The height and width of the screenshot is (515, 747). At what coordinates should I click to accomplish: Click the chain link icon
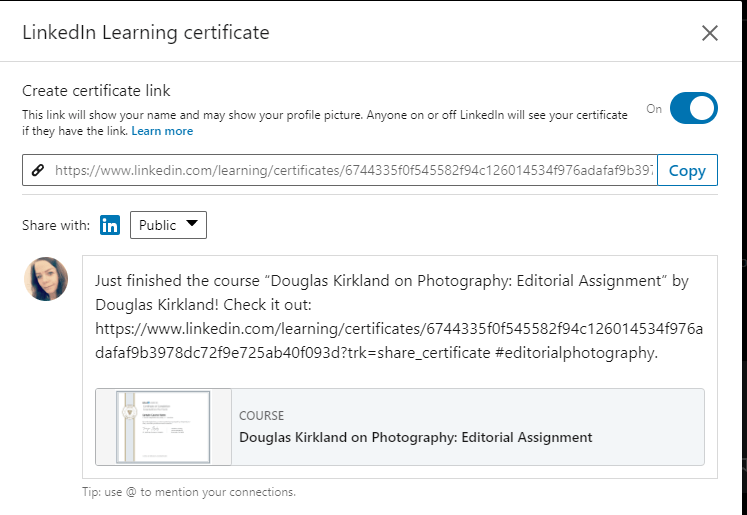[39, 170]
